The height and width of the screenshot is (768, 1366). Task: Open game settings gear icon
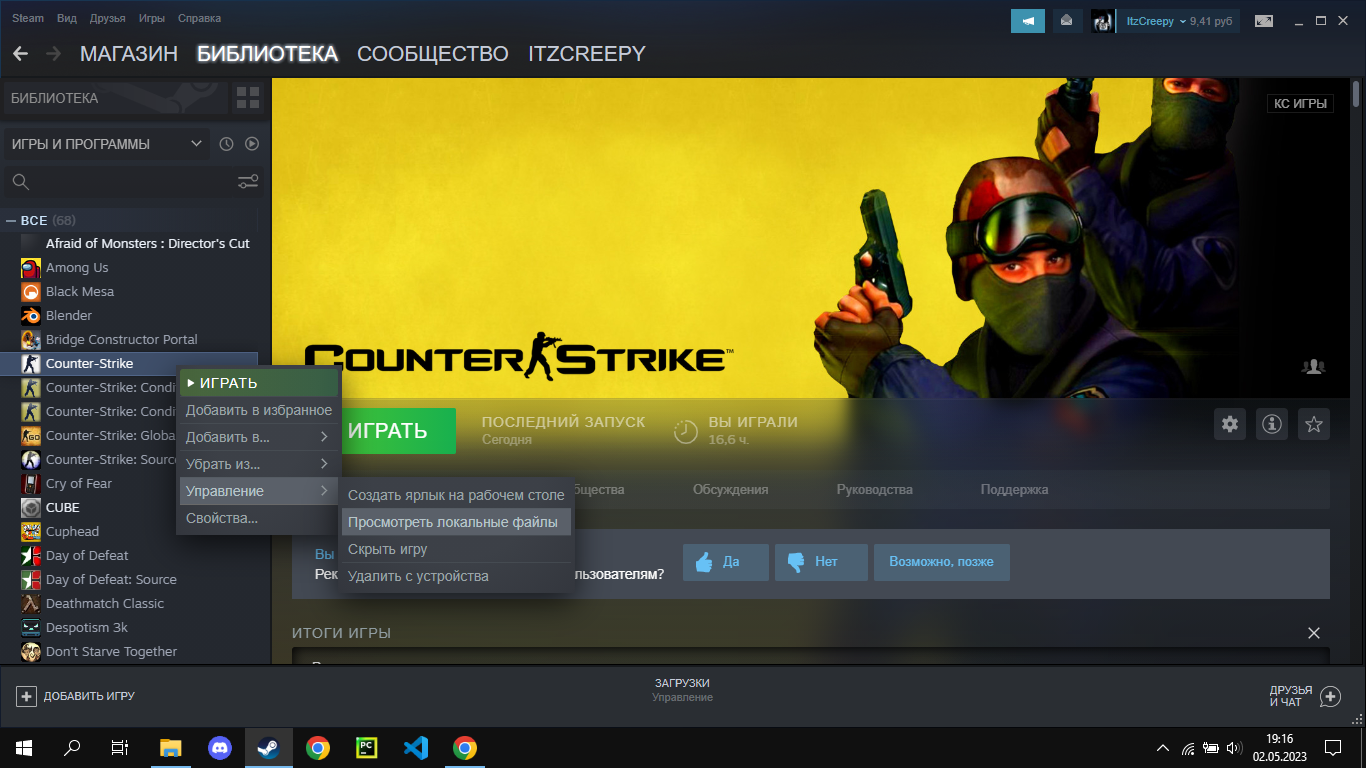pos(1230,424)
